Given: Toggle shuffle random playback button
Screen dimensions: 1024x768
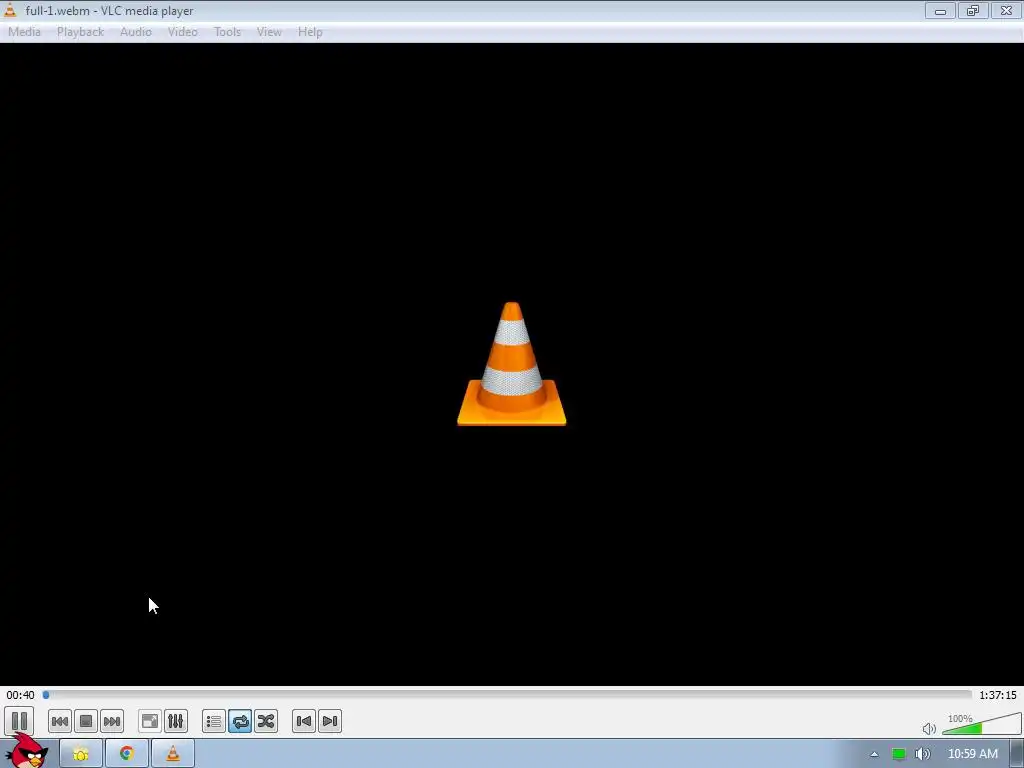Looking at the screenshot, I should 266,722.
